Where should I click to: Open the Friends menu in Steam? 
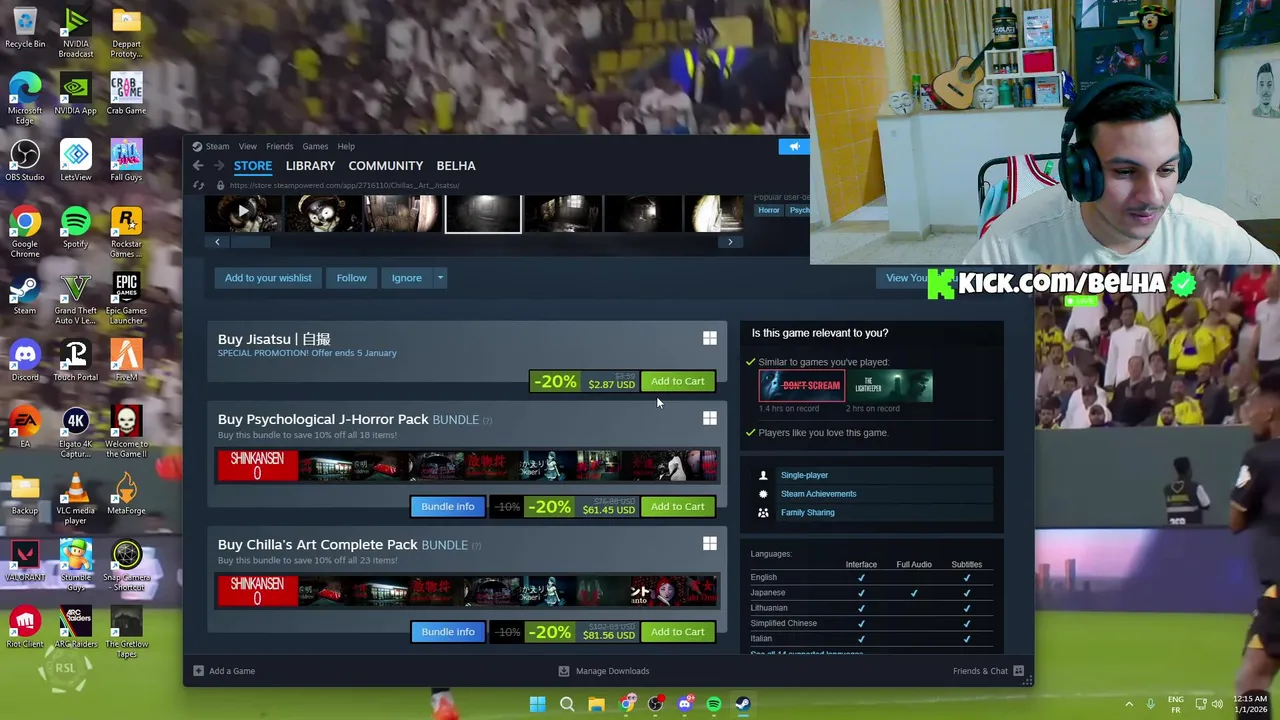click(x=280, y=146)
